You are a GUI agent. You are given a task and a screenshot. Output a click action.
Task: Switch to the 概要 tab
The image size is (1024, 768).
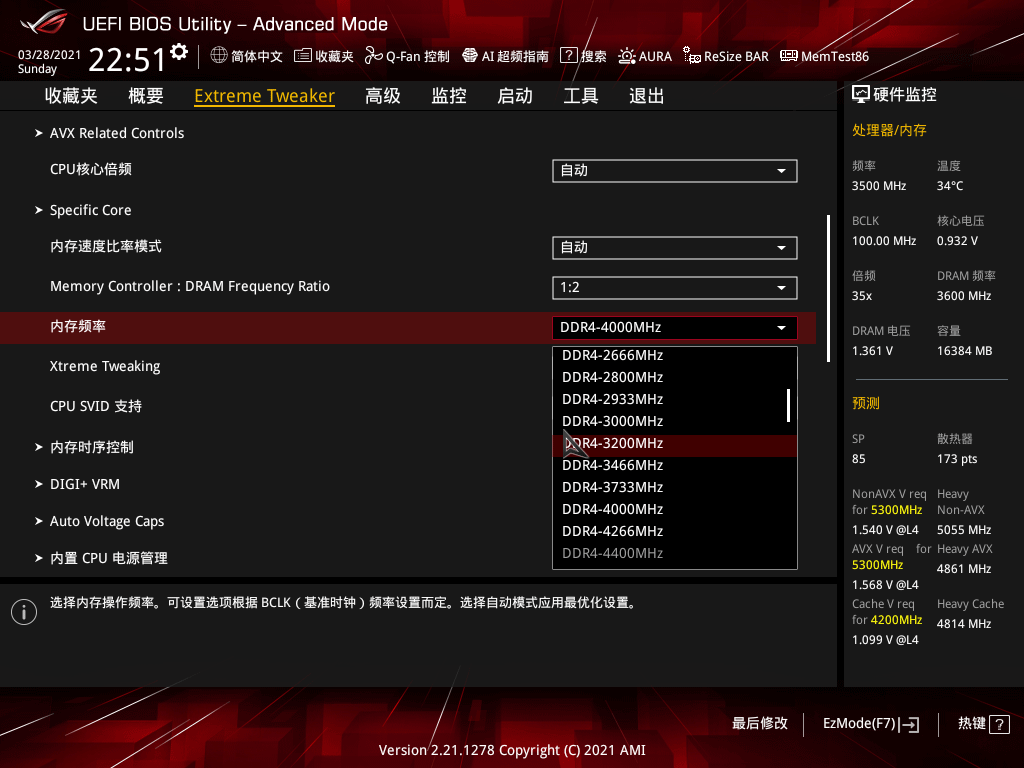tap(146, 96)
